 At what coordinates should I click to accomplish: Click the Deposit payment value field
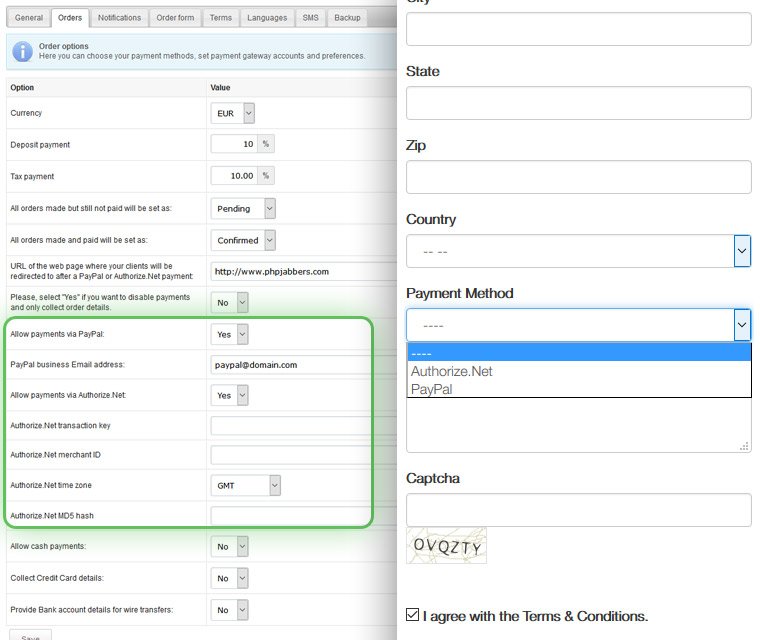pyautogui.click(x=234, y=144)
